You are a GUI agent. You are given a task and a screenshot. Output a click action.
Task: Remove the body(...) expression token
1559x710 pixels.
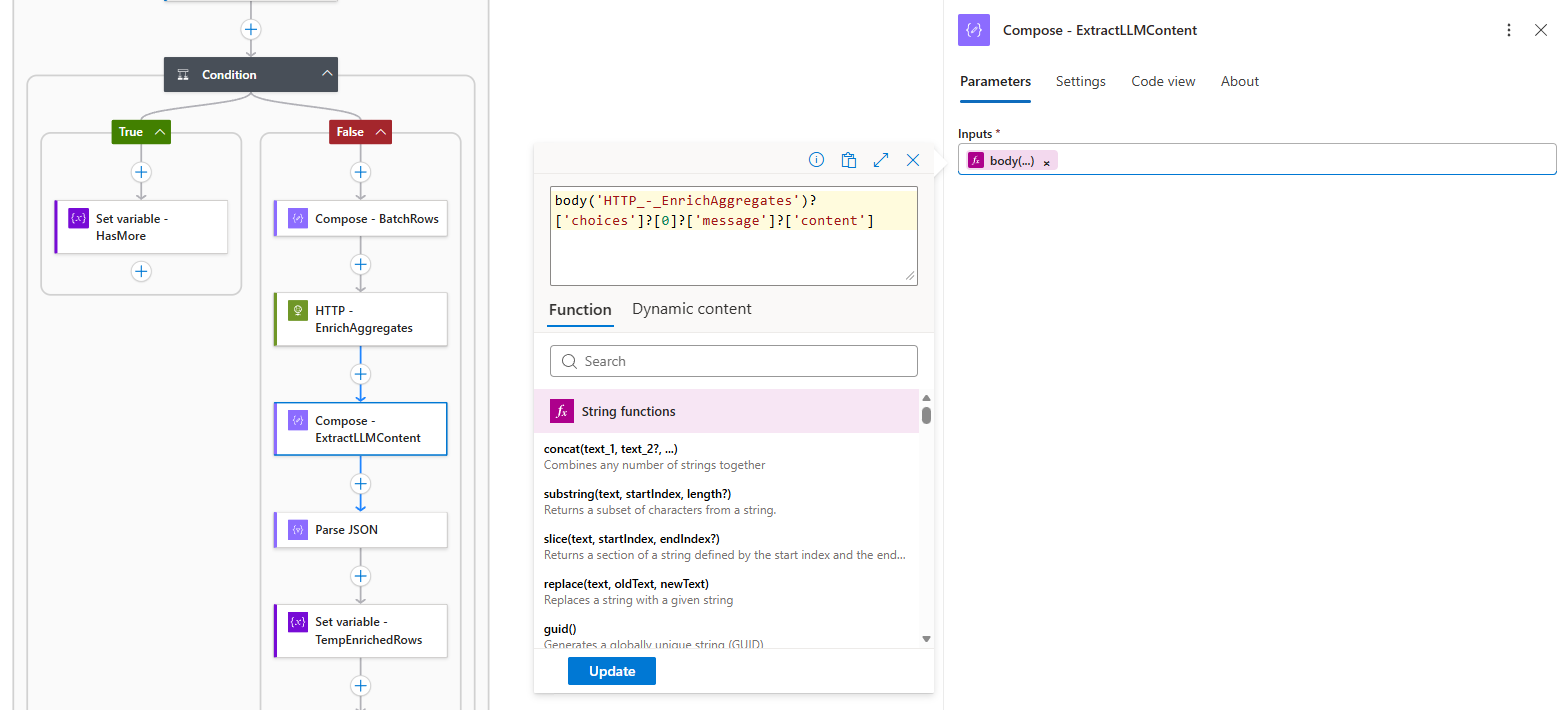point(1046,162)
